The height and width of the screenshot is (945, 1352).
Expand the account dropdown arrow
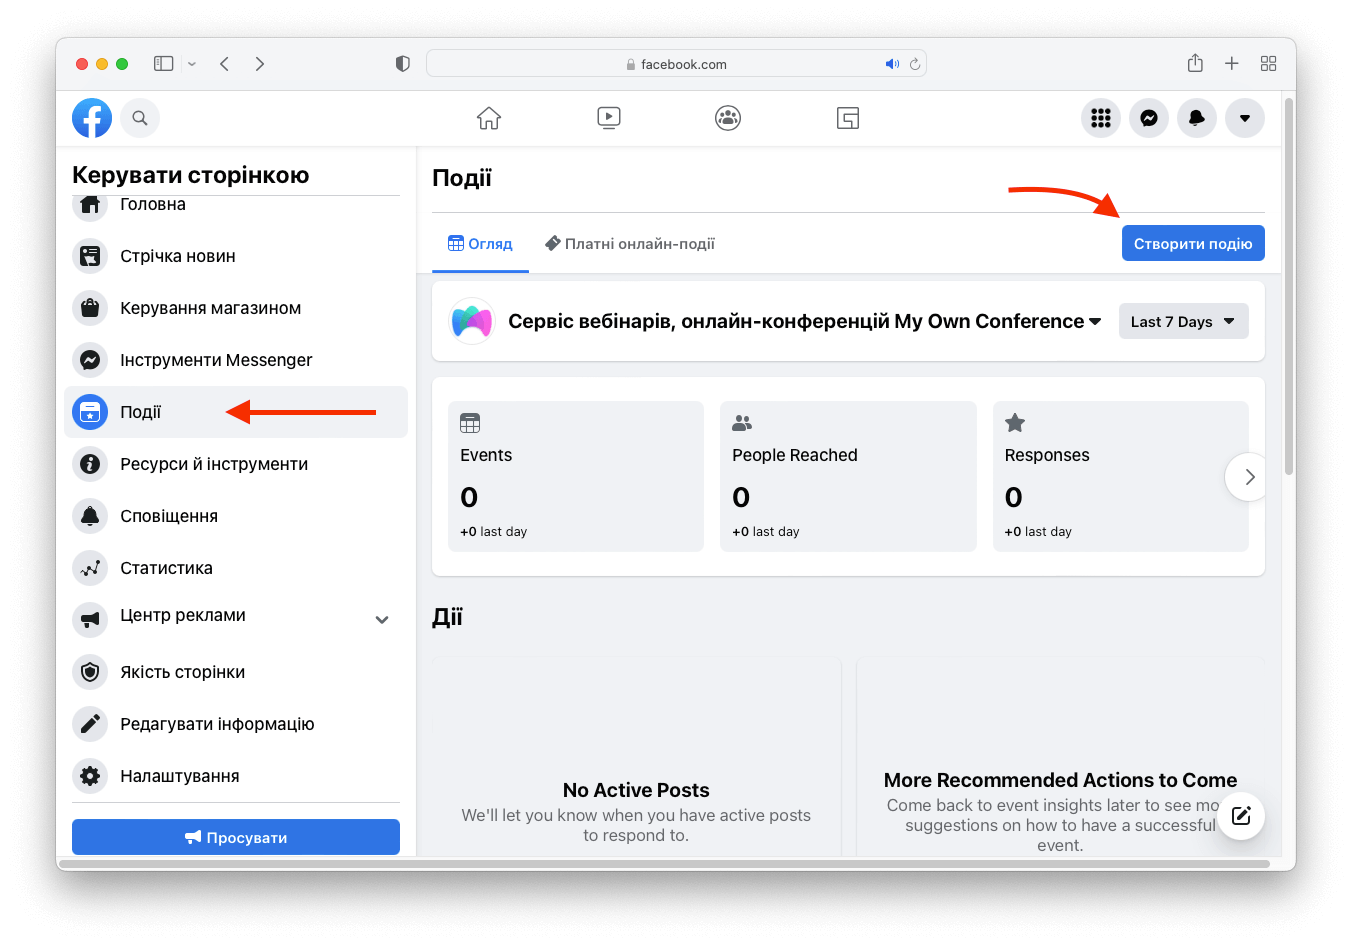coord(1245,118)
